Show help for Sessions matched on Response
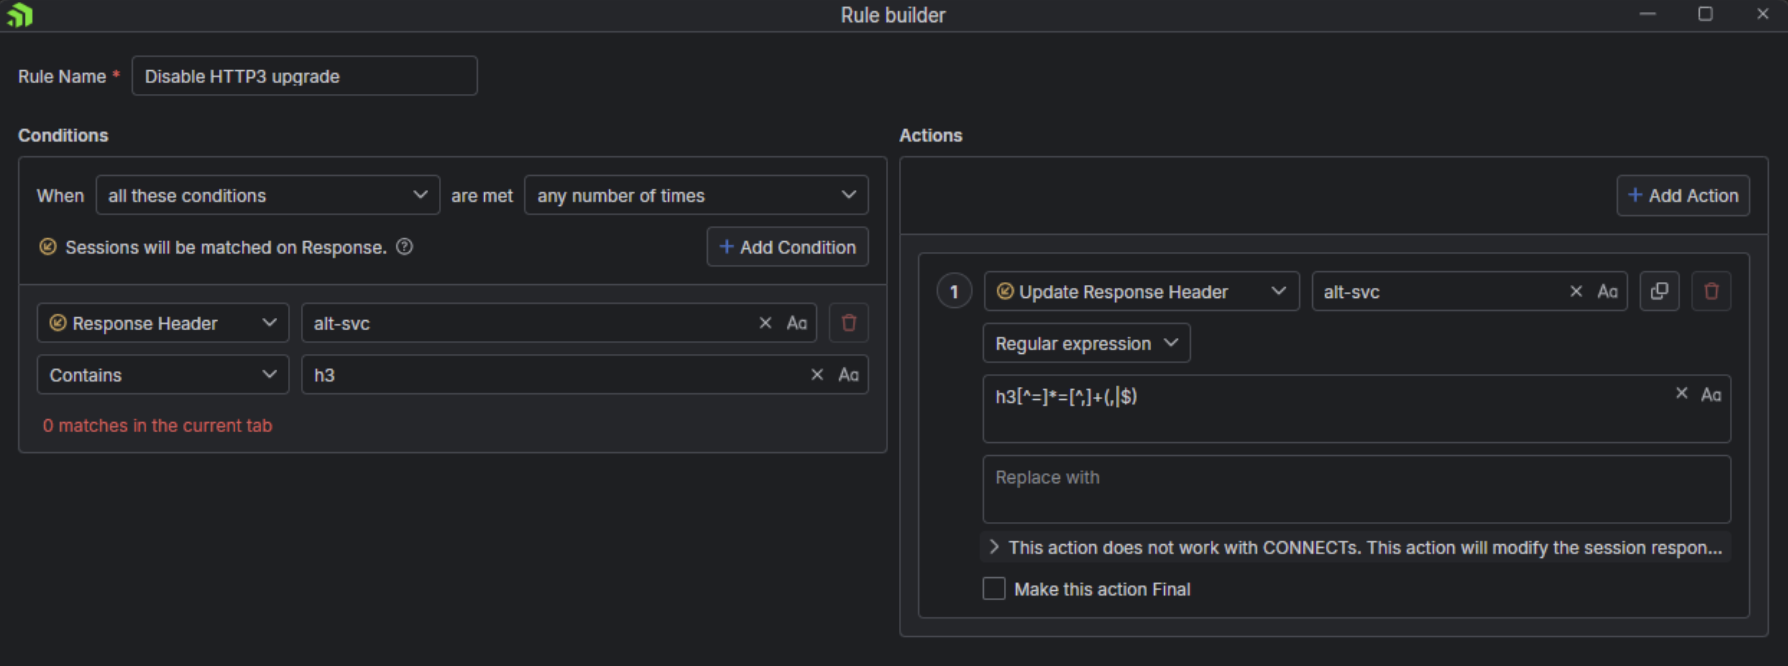The image size is (1788, 666). tap(405, 247)
